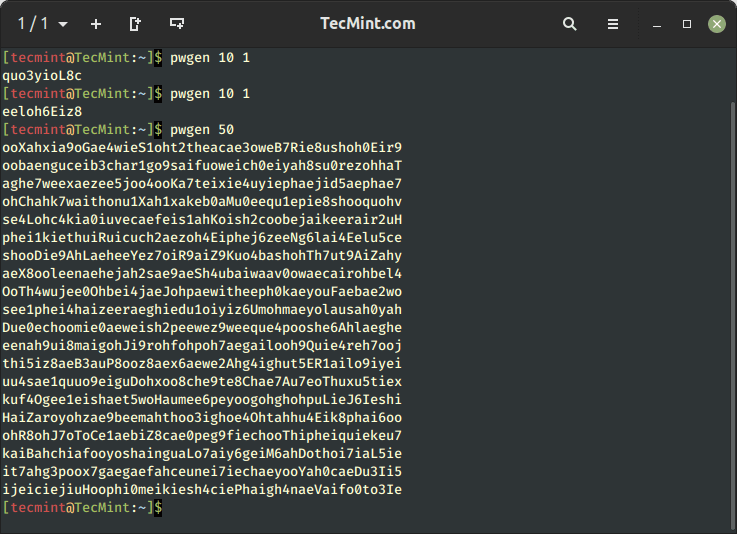Click password output quo3yioL8c
This screenshot has width=737, height=534.
[x=42, y=76]
